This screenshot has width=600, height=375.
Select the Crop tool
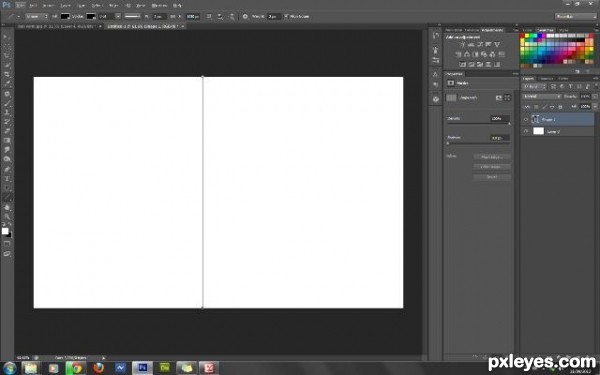click(x=7, y=75)
